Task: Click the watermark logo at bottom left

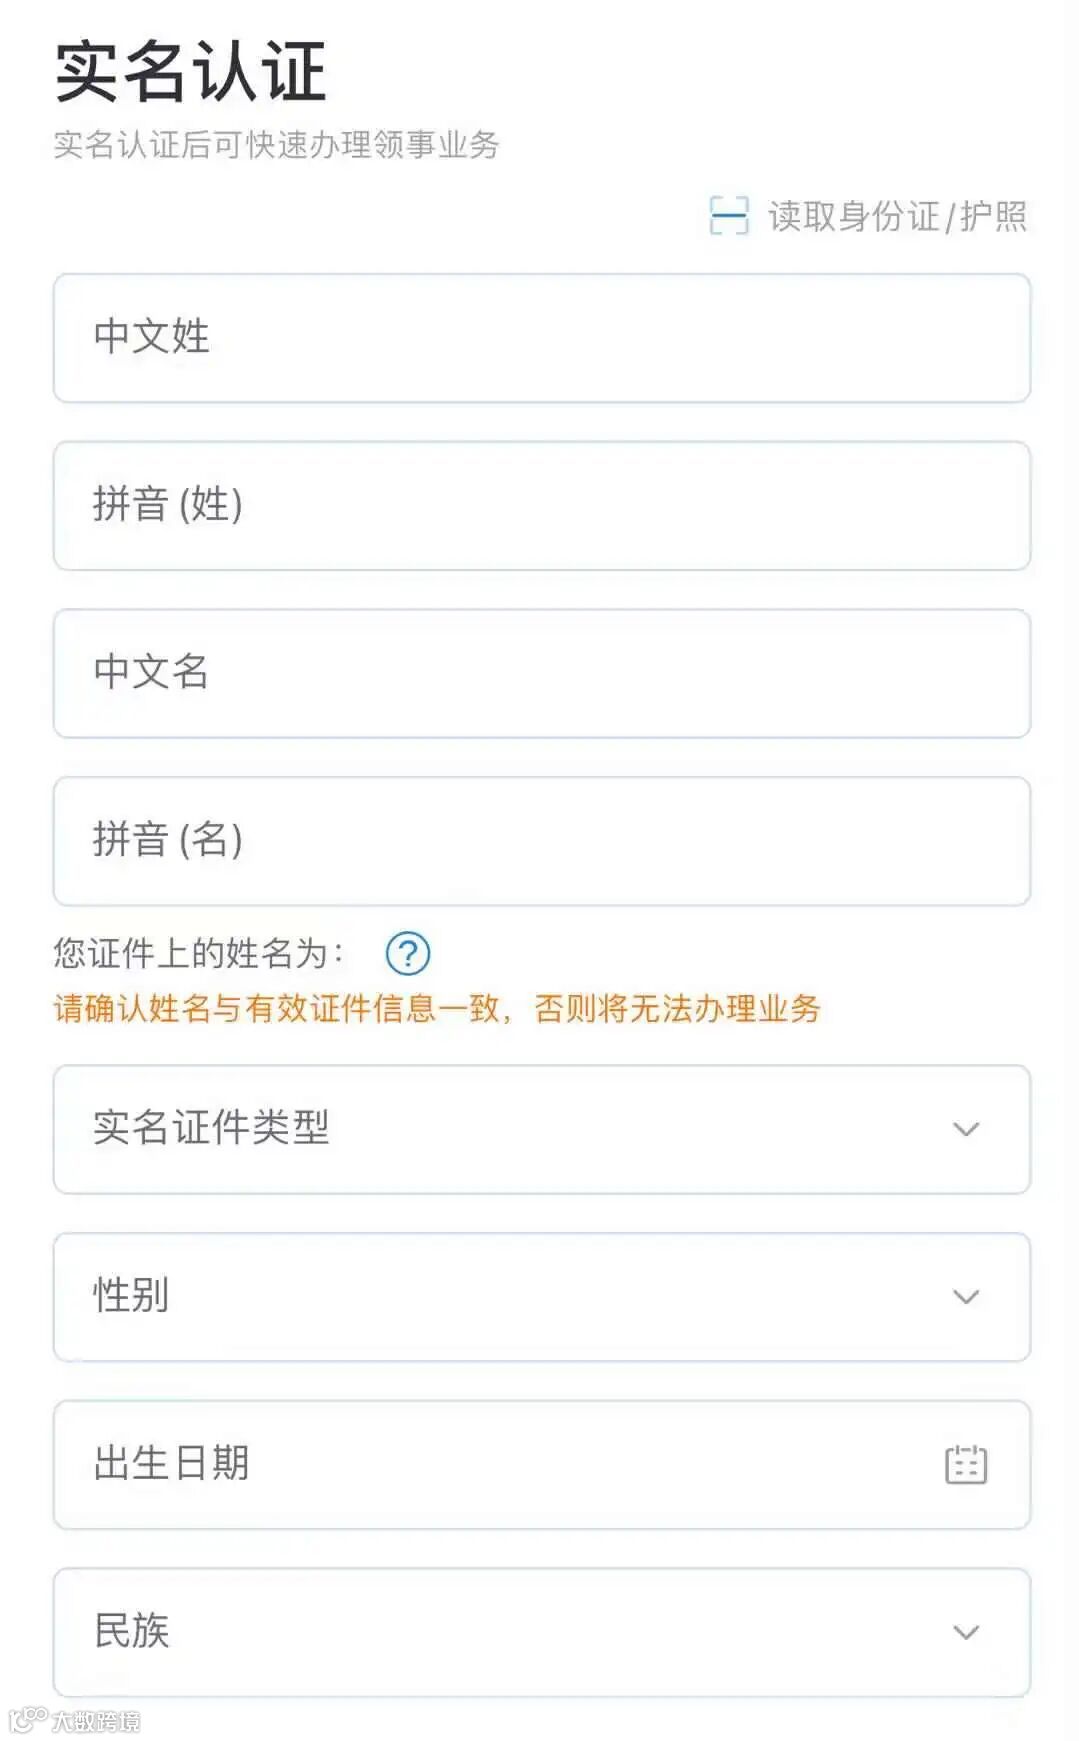Action: (75, 1720)
